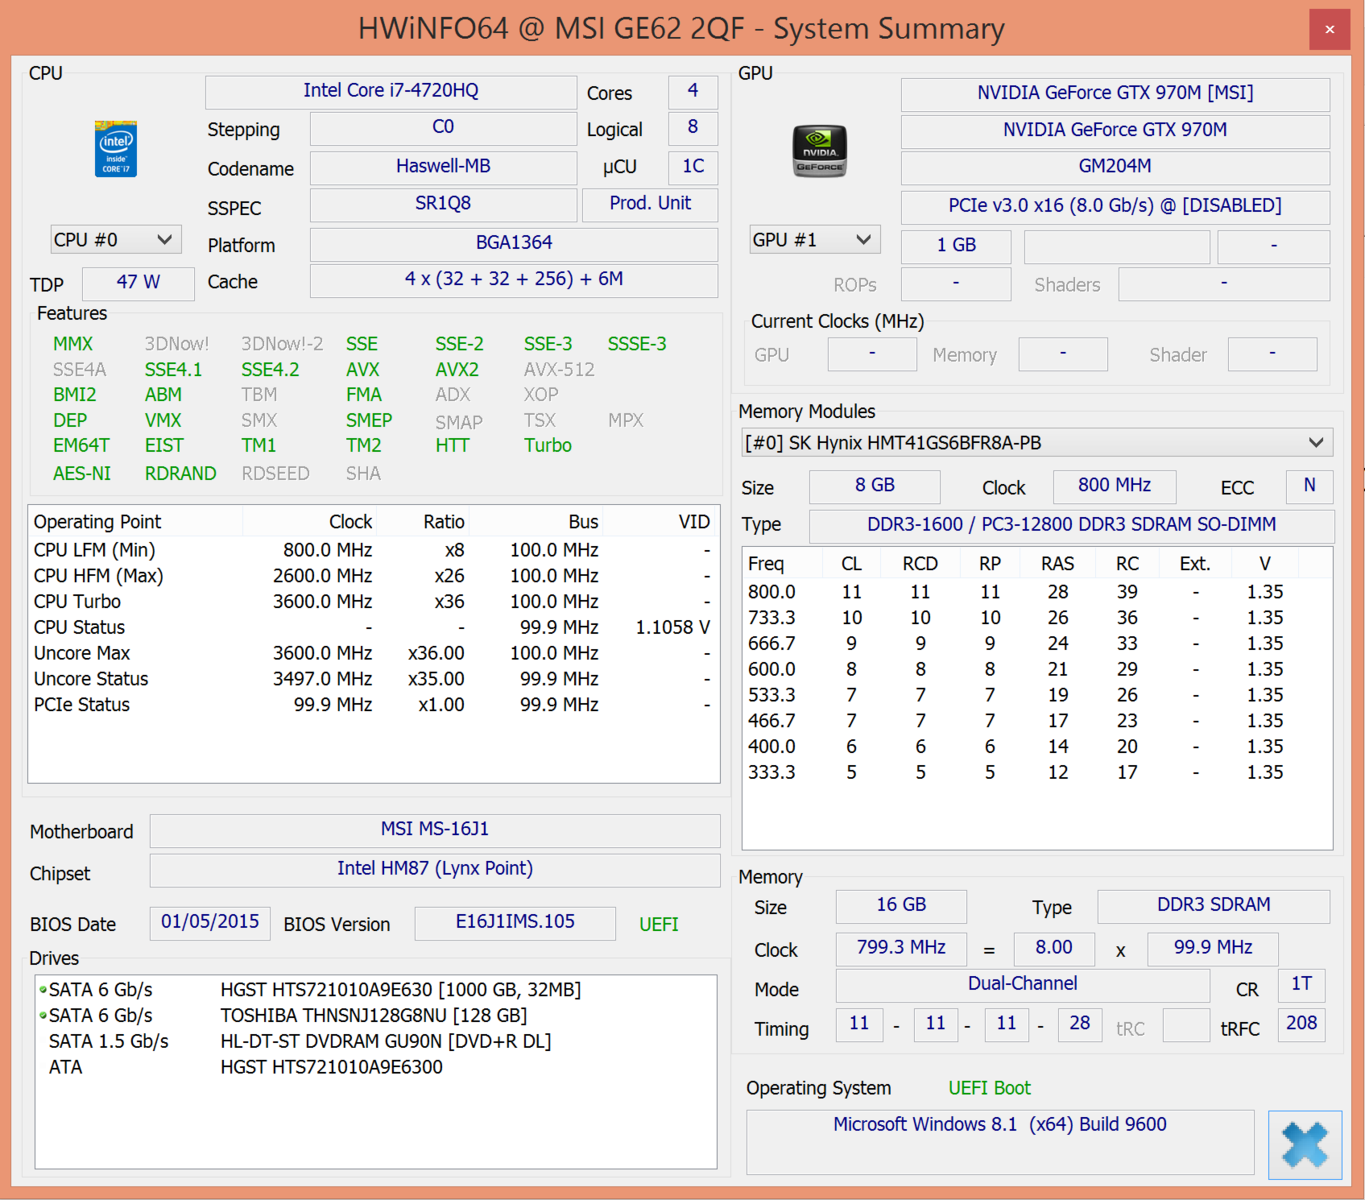1365x1200 pixels.
Task: Select the CPU LFM (Min) row
Action: [x=373, y=550]
